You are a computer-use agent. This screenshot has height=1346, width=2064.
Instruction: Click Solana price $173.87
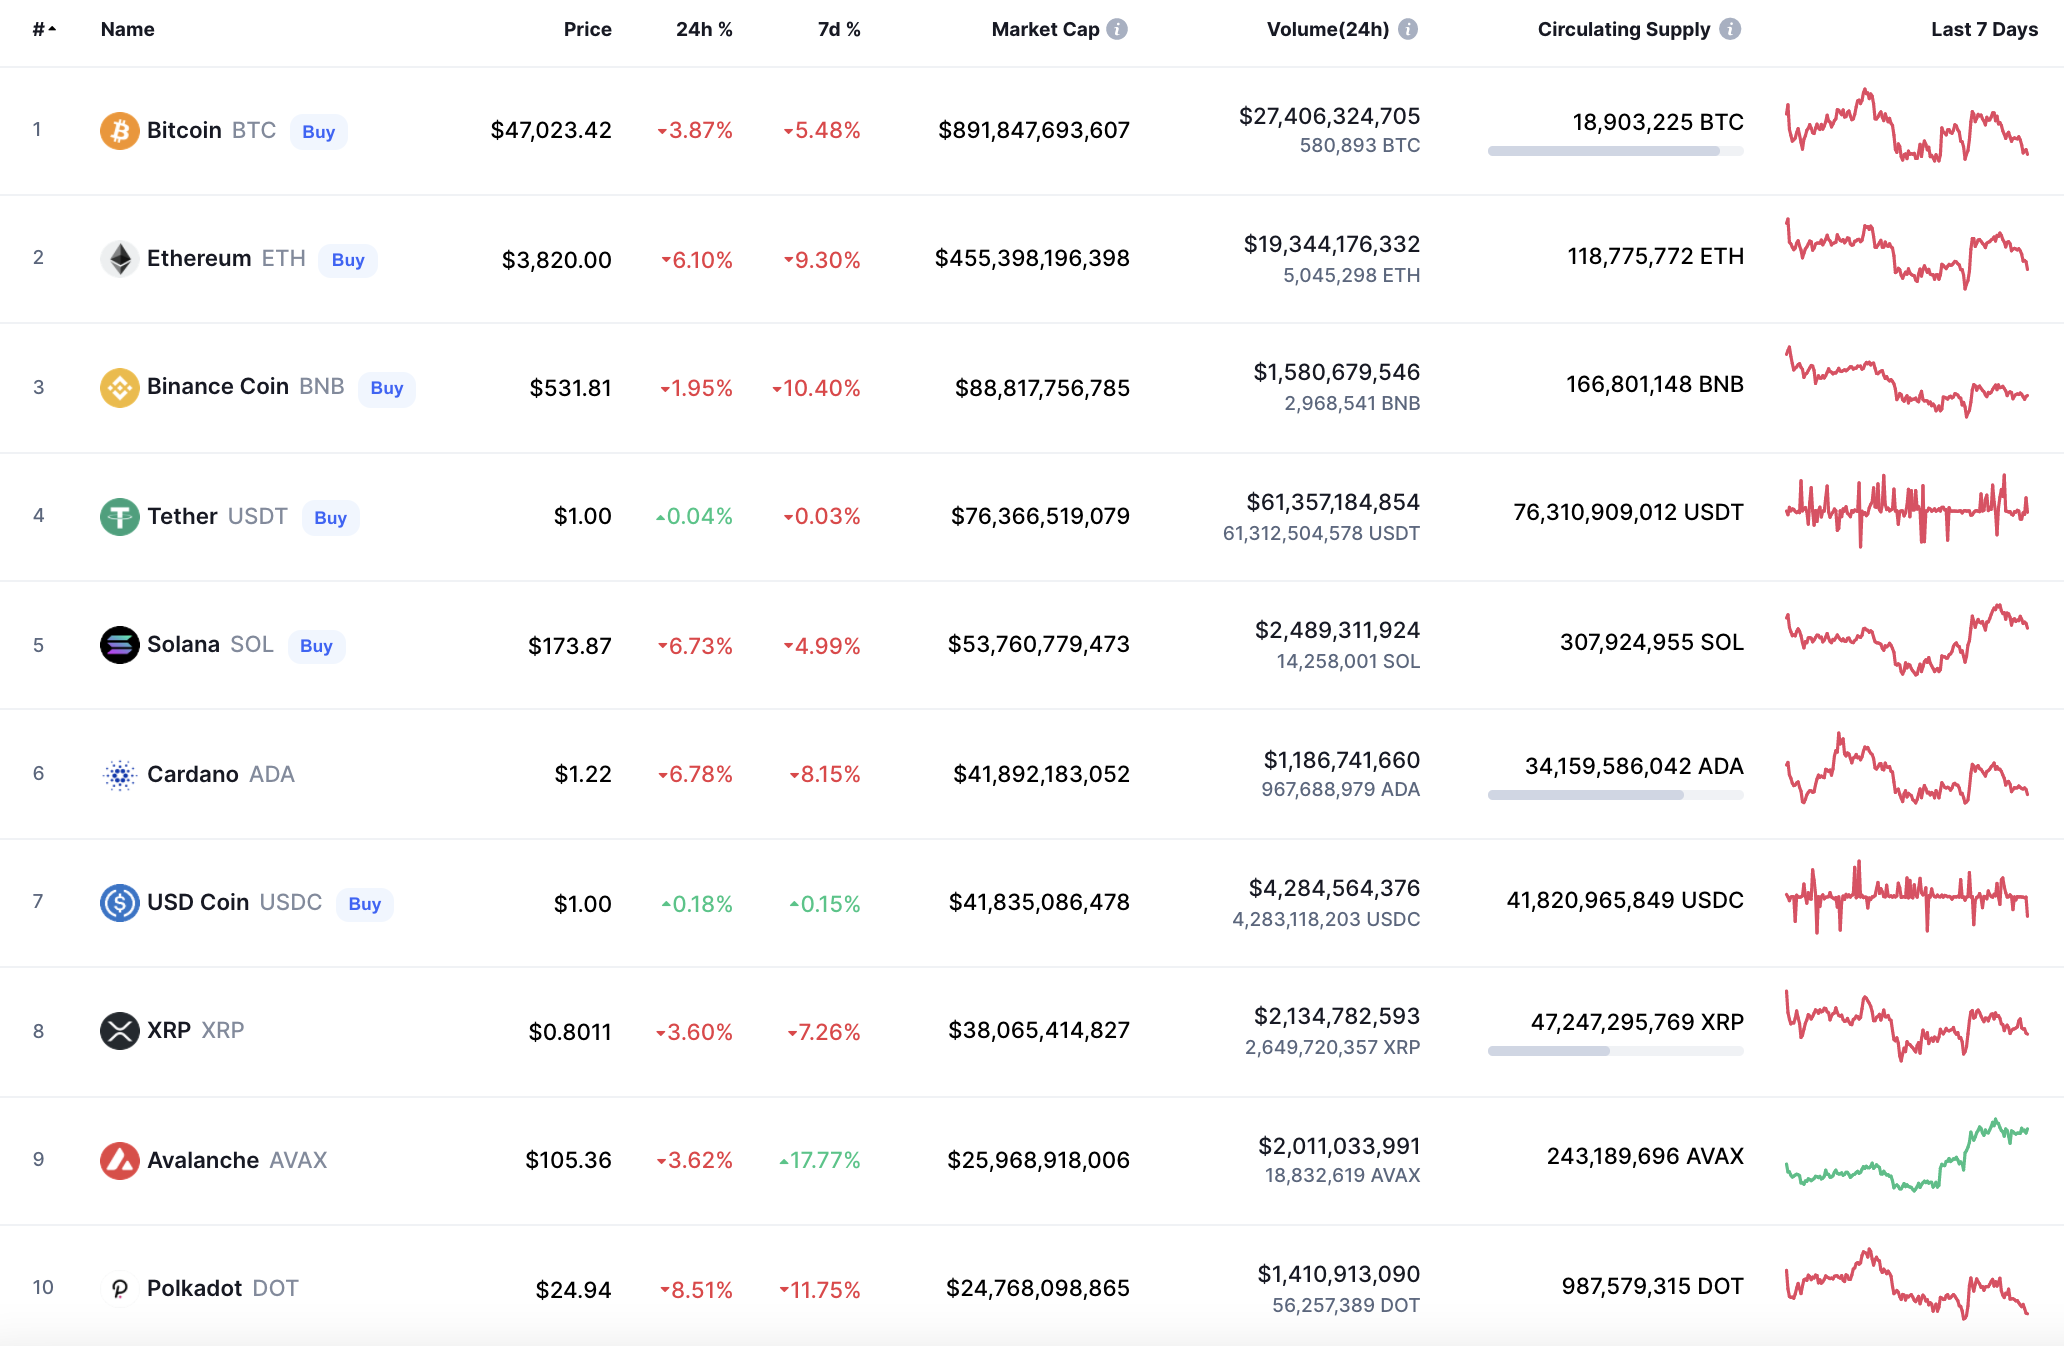point(570,646)
